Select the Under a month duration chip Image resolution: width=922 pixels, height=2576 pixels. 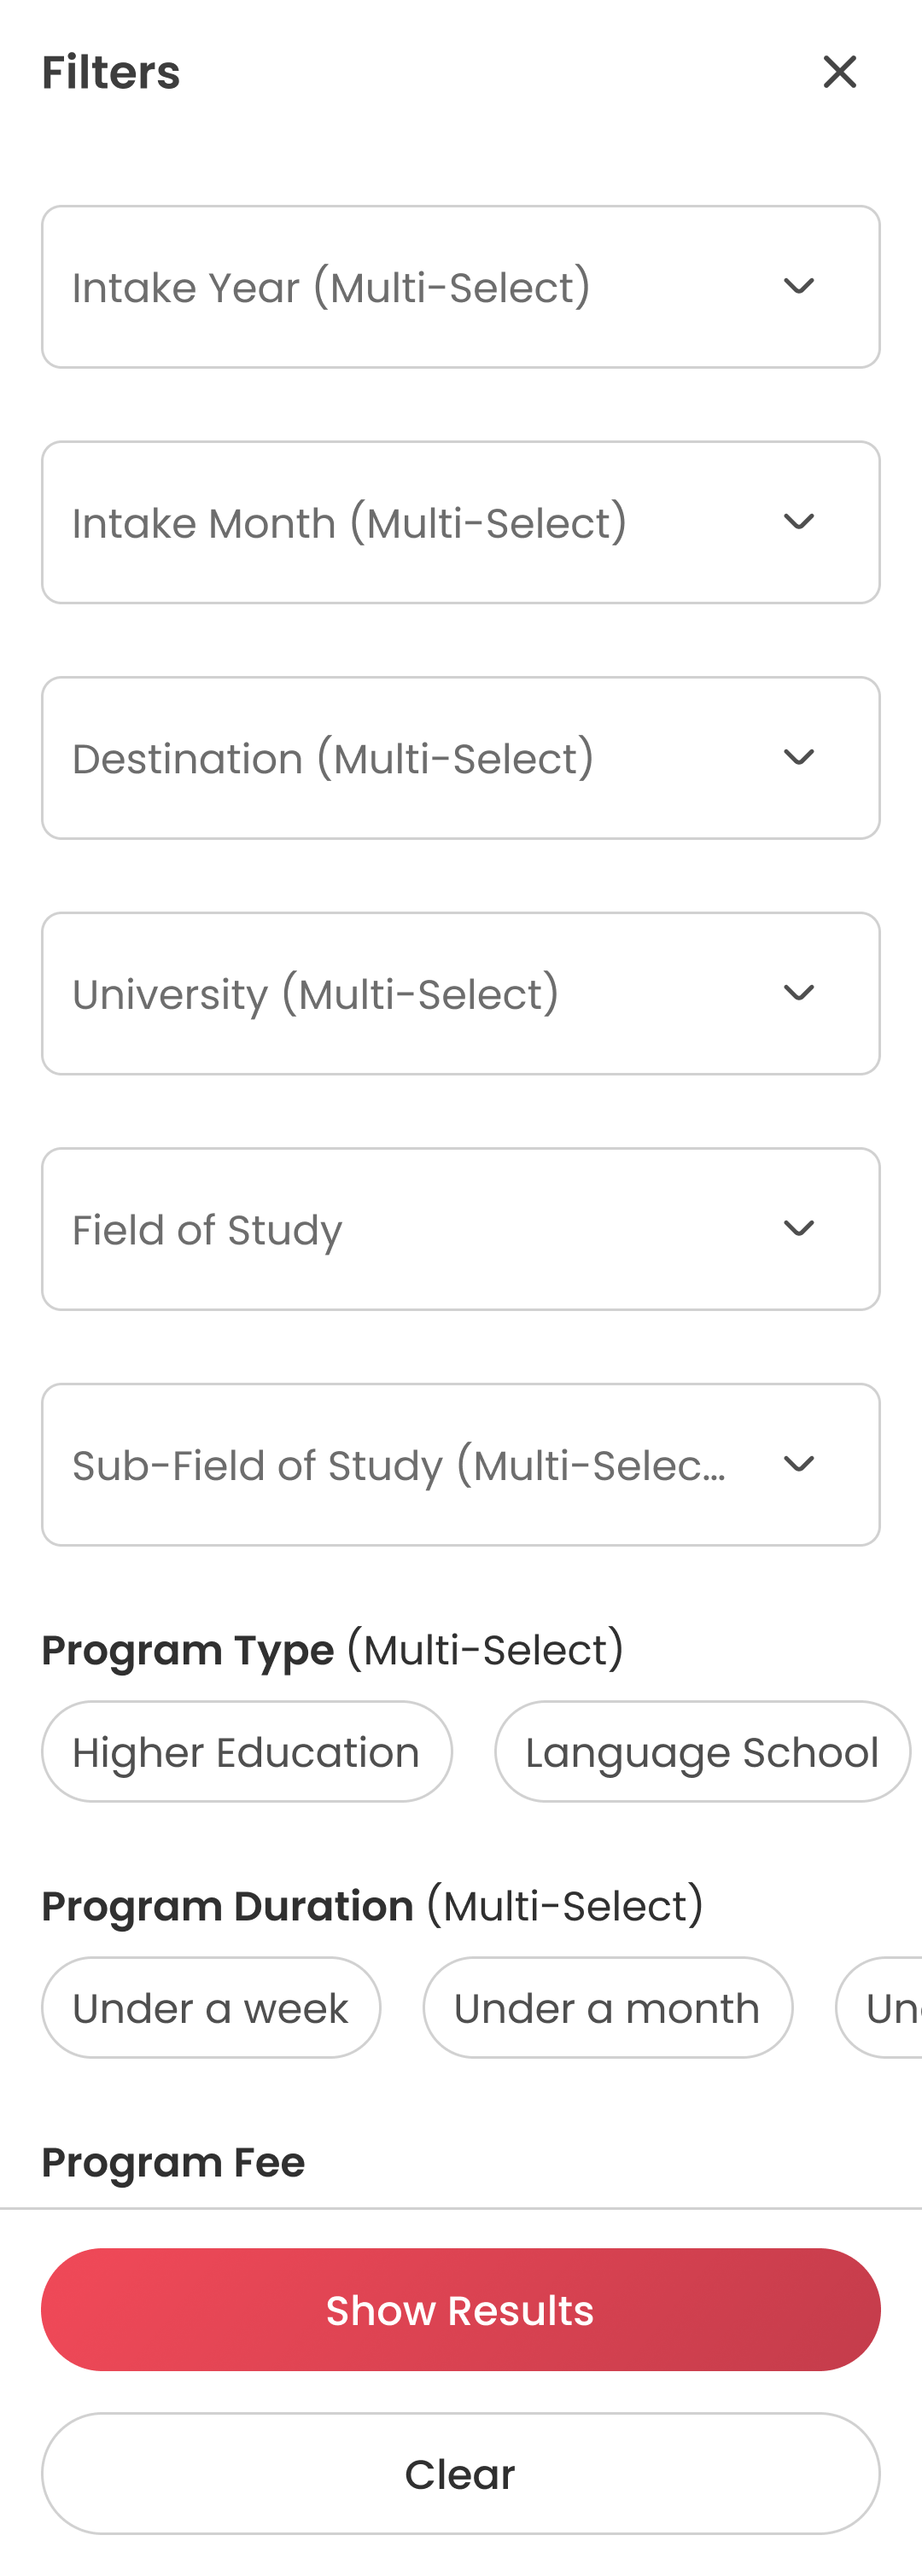click(x=607, y=2008)
